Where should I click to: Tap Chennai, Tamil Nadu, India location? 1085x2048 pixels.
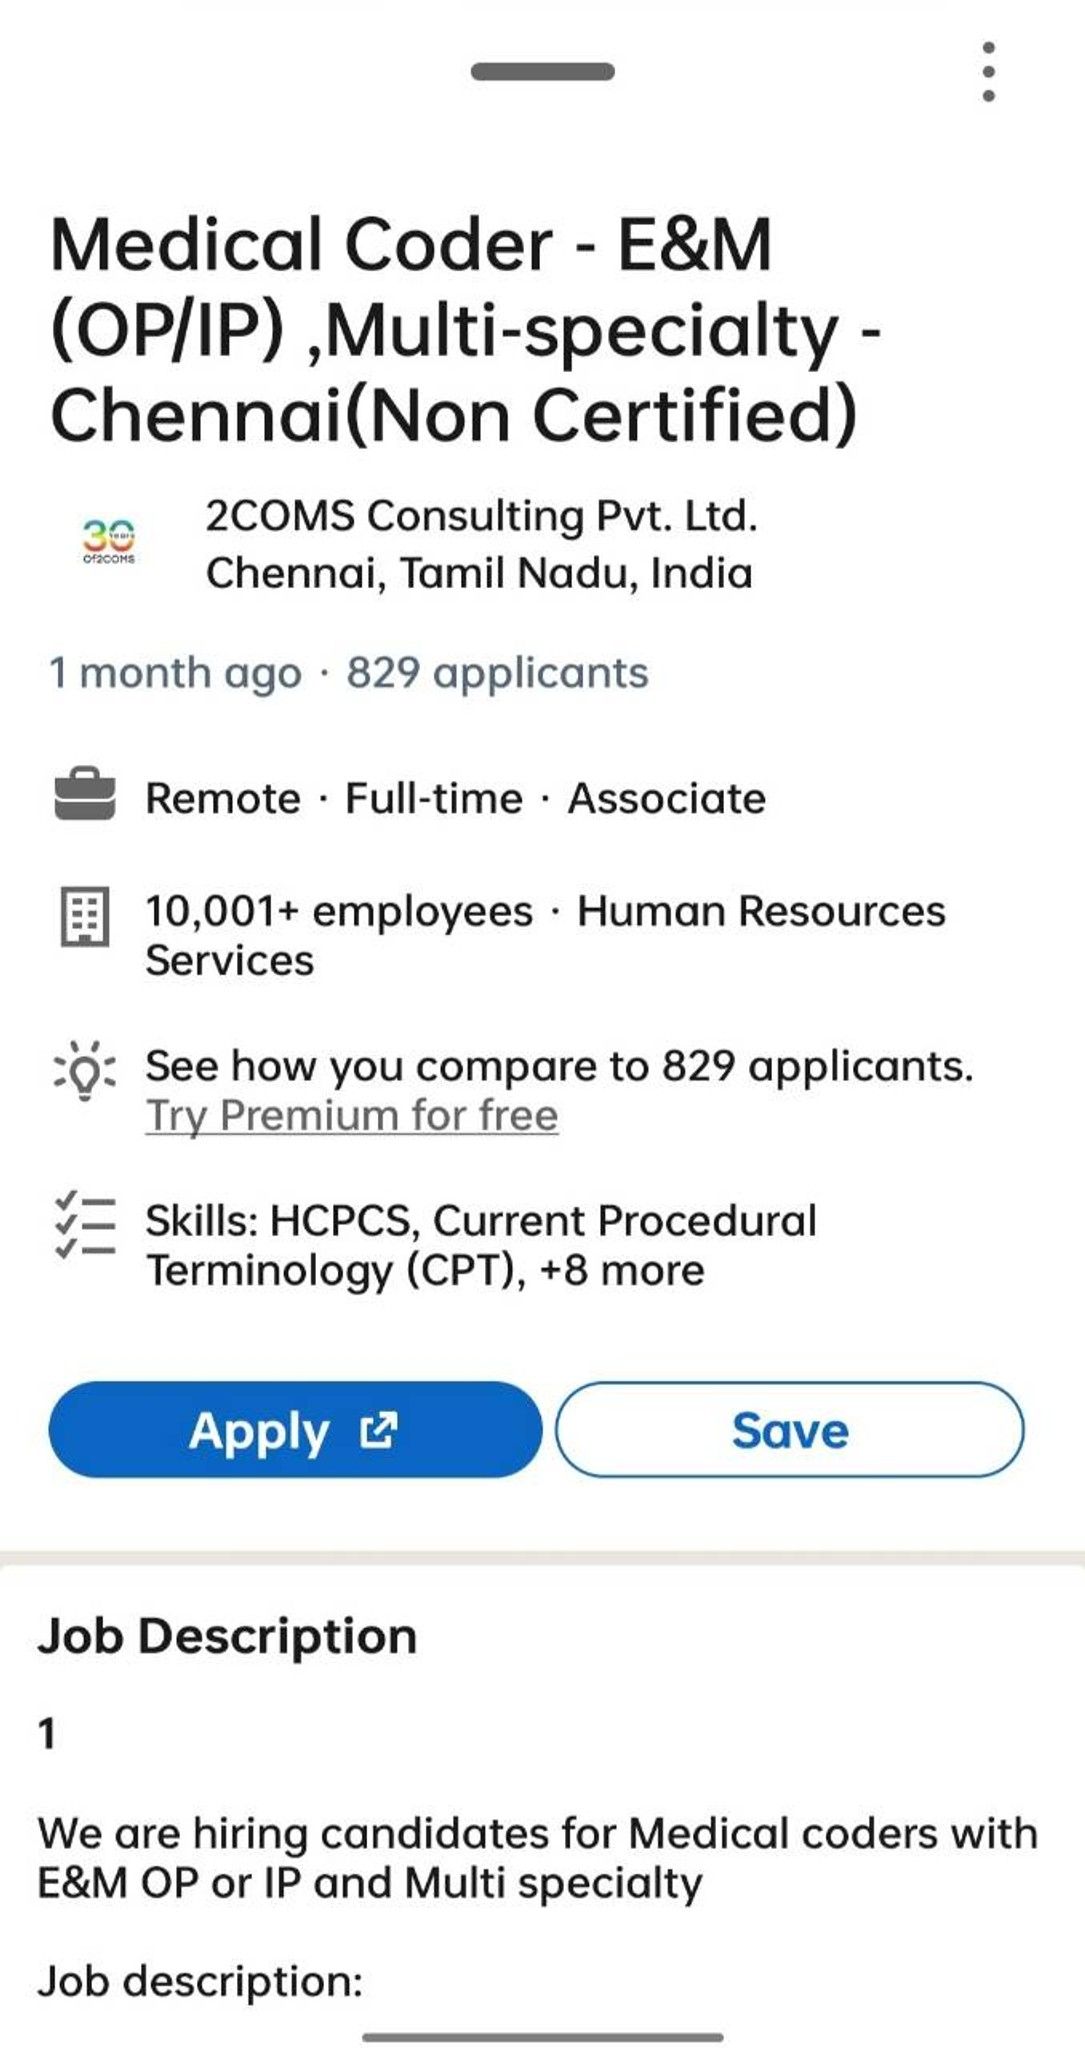coord(479,574)
